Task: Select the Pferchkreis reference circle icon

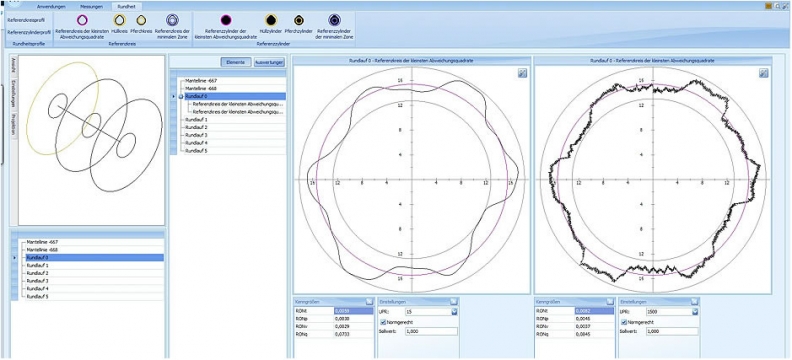Action: click(x=141, y=20)
